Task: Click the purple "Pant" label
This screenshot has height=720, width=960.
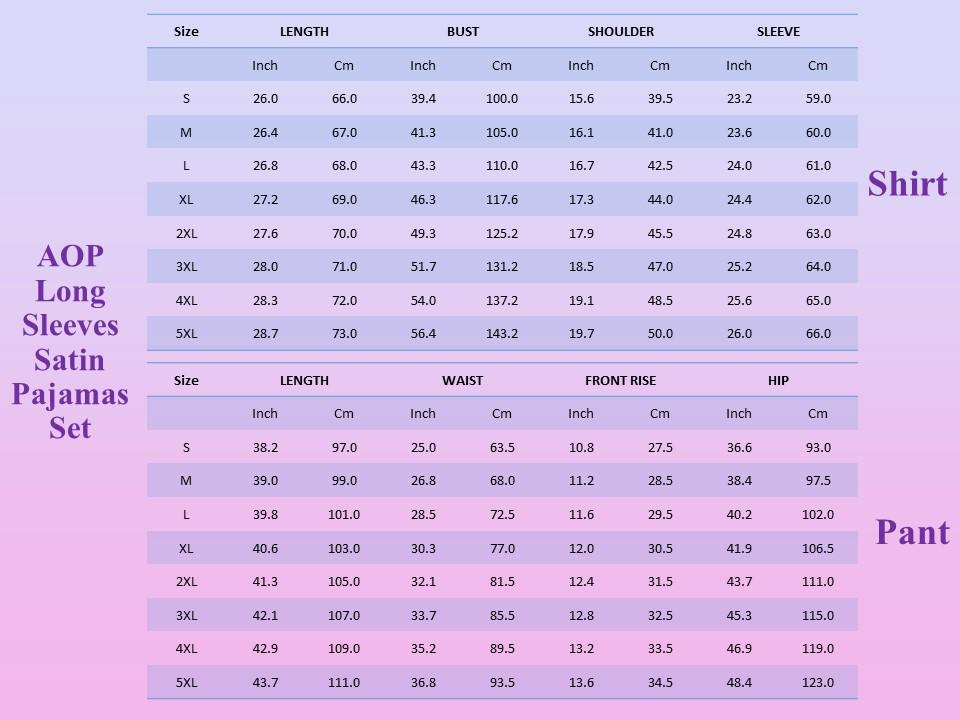Action: (912, 532)
